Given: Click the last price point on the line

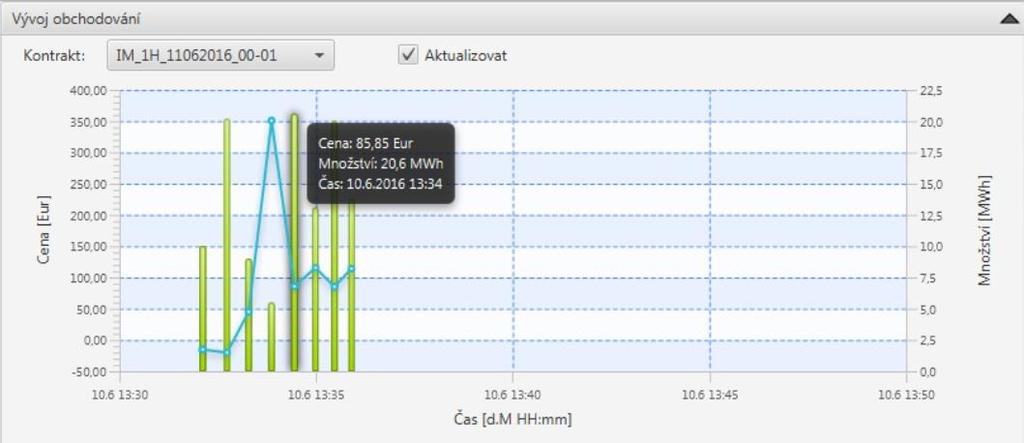Looking at the screenshot, I should pyautogui.click(x=351, y=269).
